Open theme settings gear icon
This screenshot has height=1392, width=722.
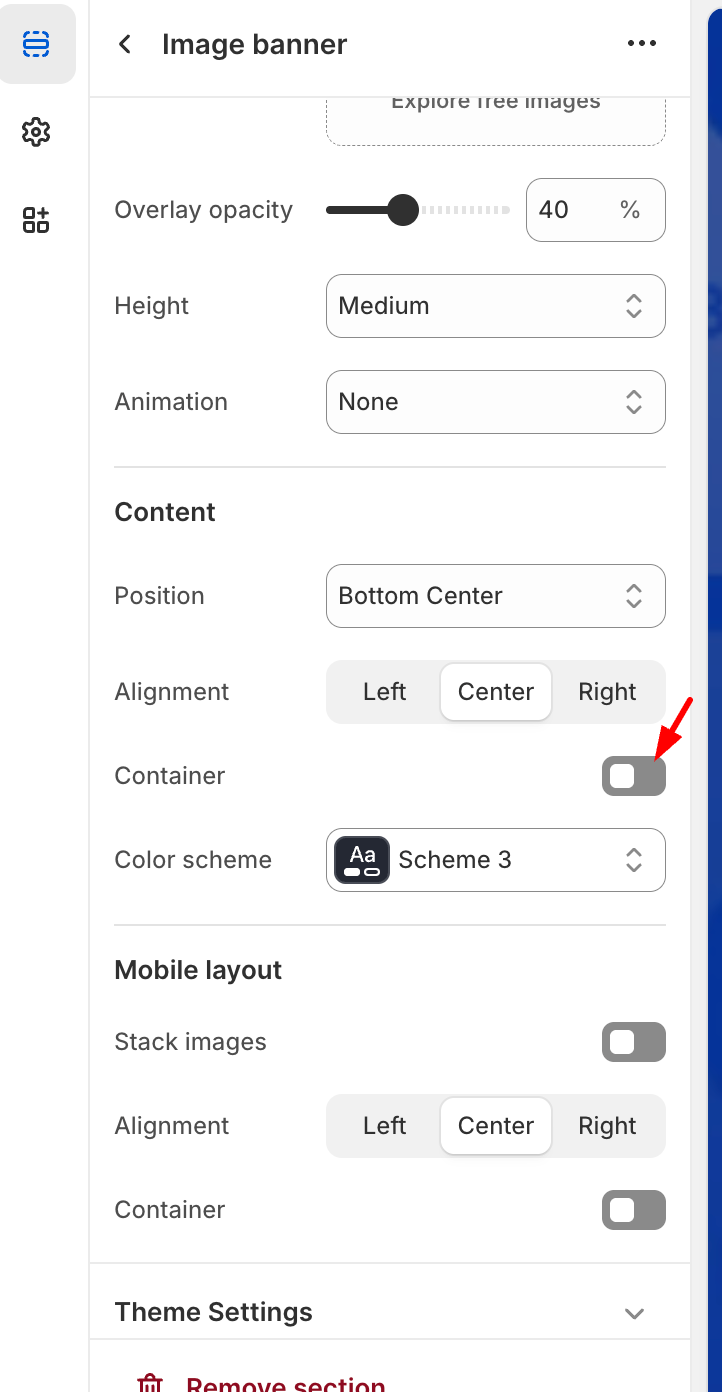pyautogui.click(x=36, y=132)
